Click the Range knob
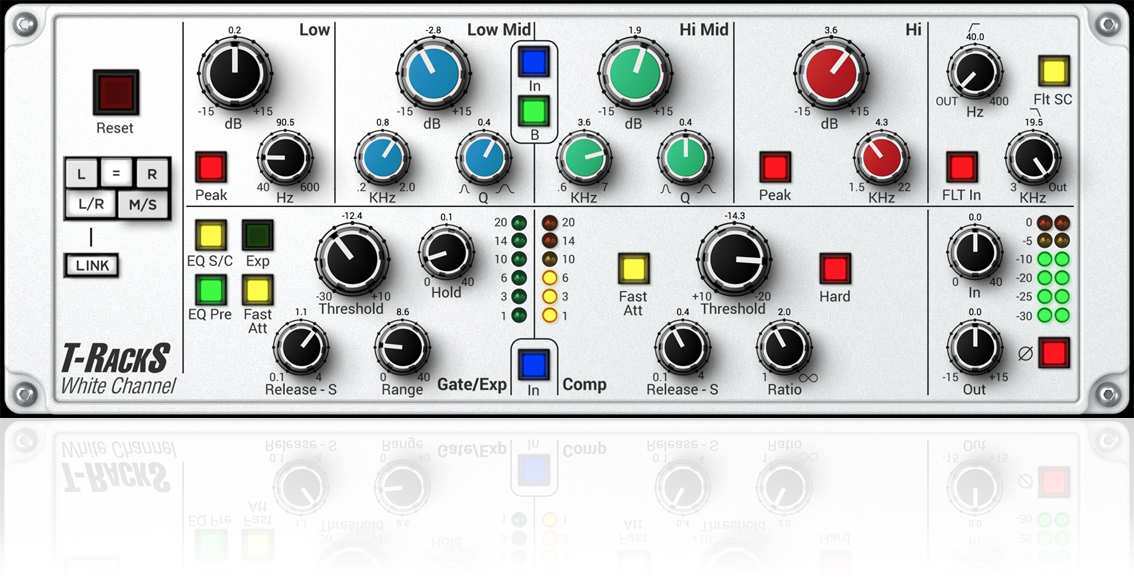Image resolution: width=1134 pixels, height=580 pixels. coord(402,348)
